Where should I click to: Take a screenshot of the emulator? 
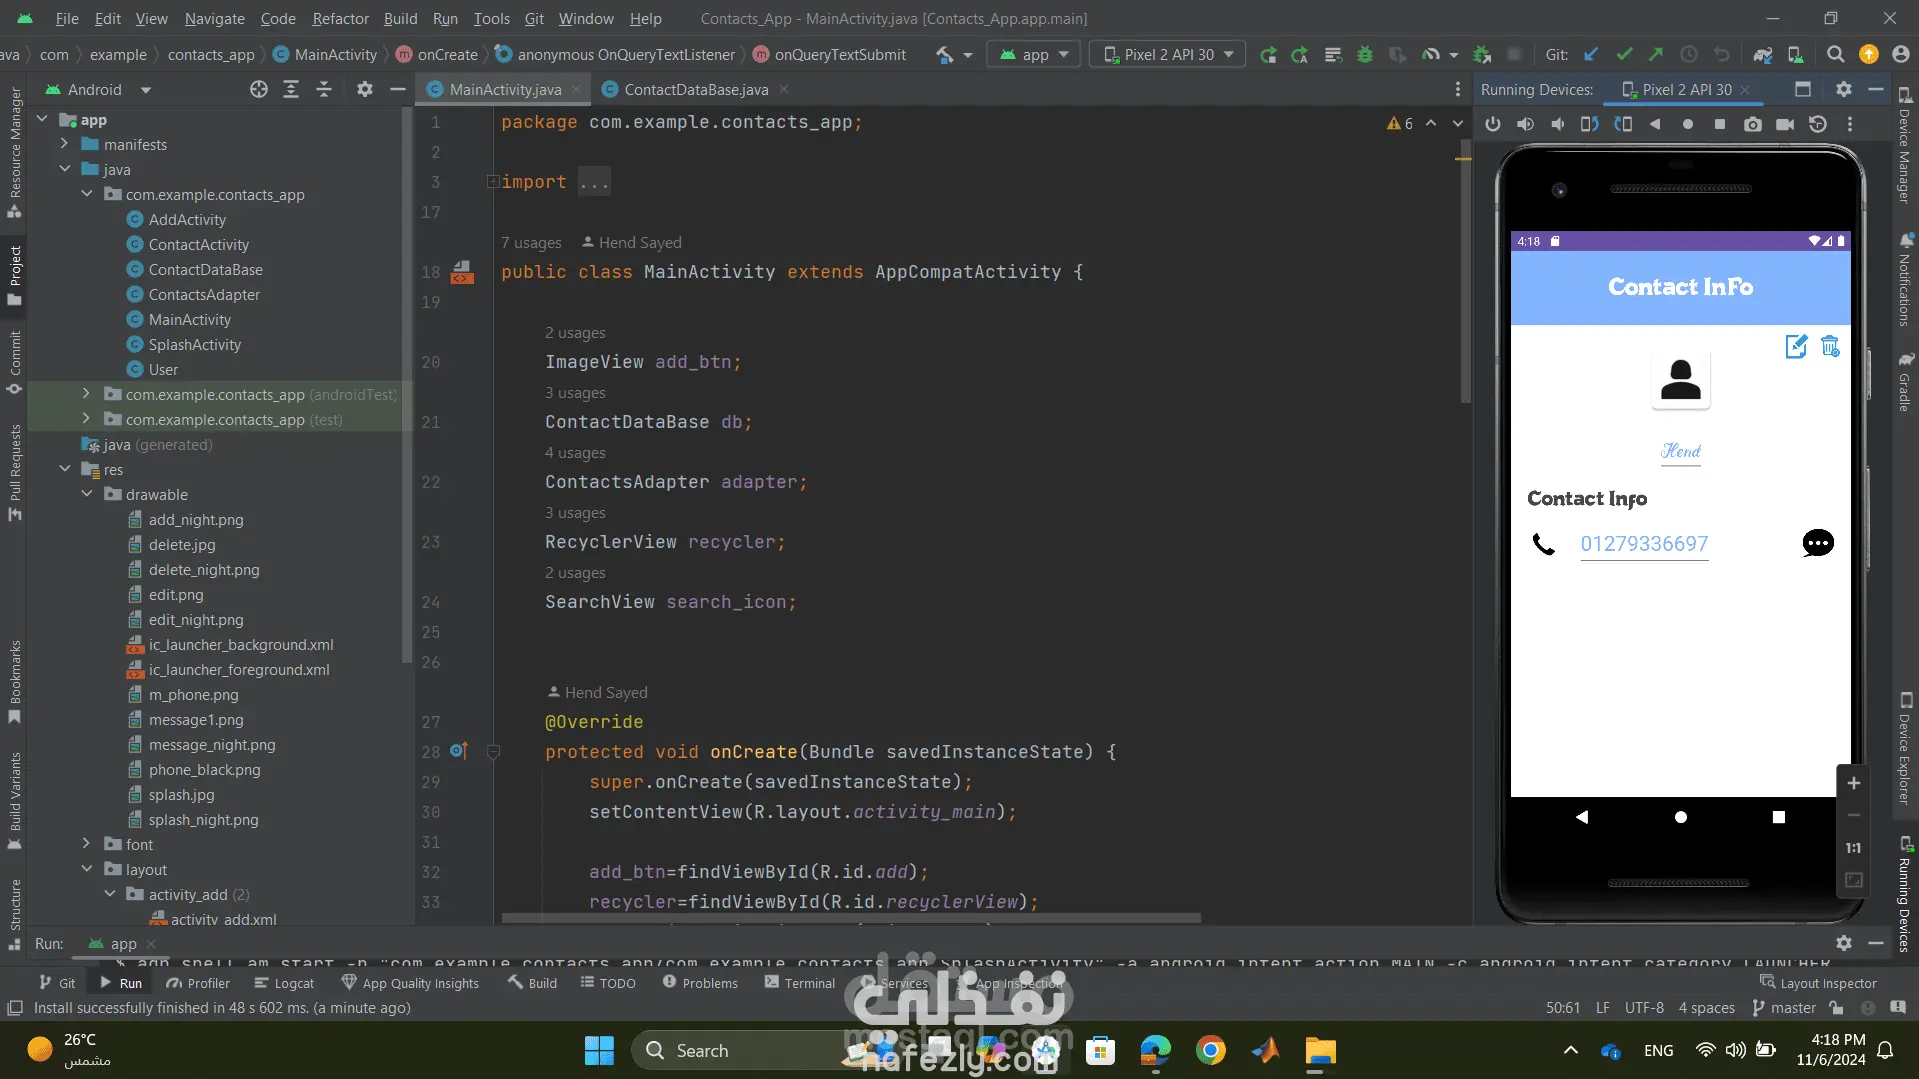coord(1752,124)
